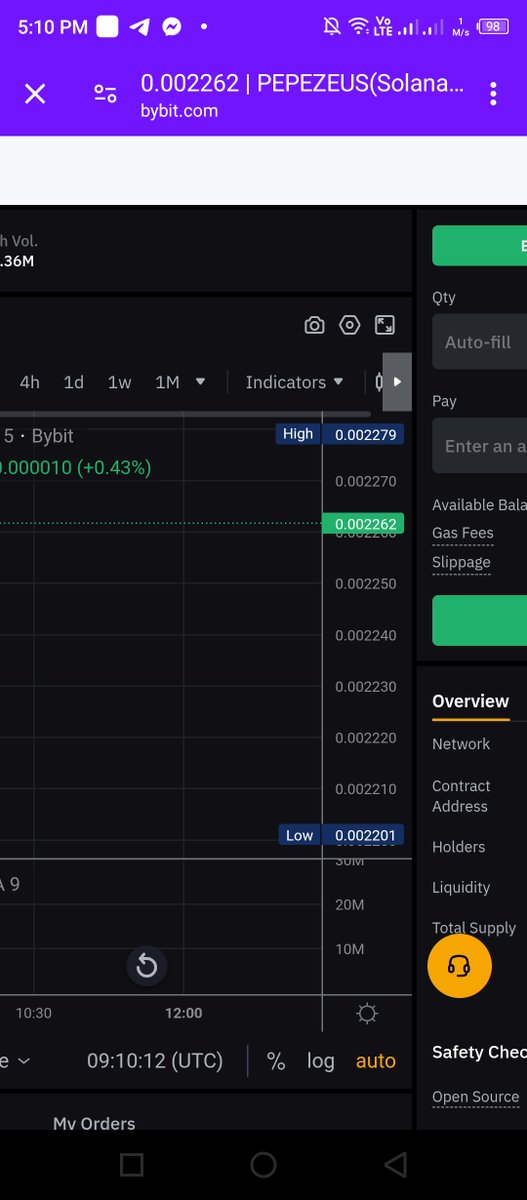Select the 1d timeframe

(74, 382)
